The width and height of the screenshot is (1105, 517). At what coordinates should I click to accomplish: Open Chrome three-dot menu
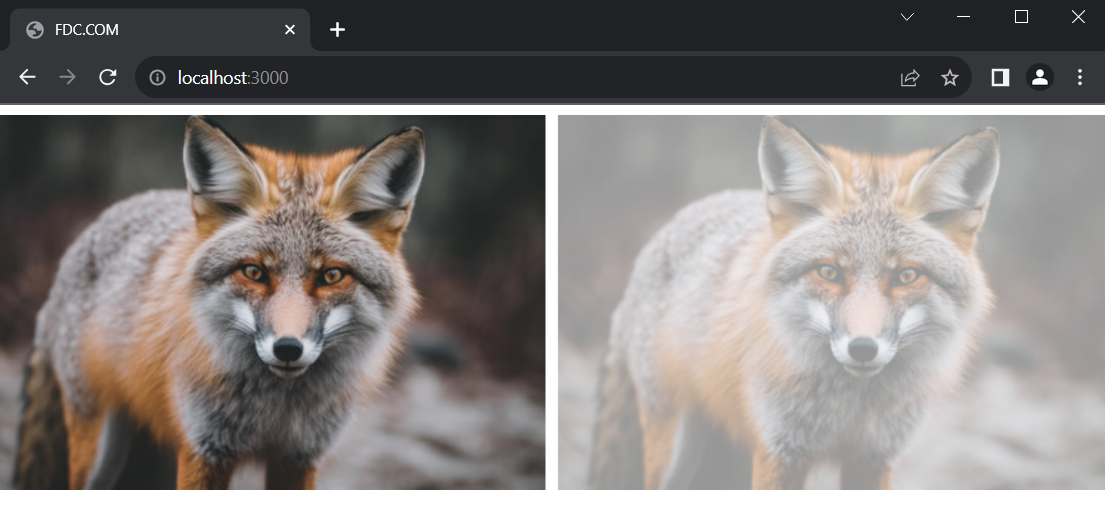point(1080,77)
